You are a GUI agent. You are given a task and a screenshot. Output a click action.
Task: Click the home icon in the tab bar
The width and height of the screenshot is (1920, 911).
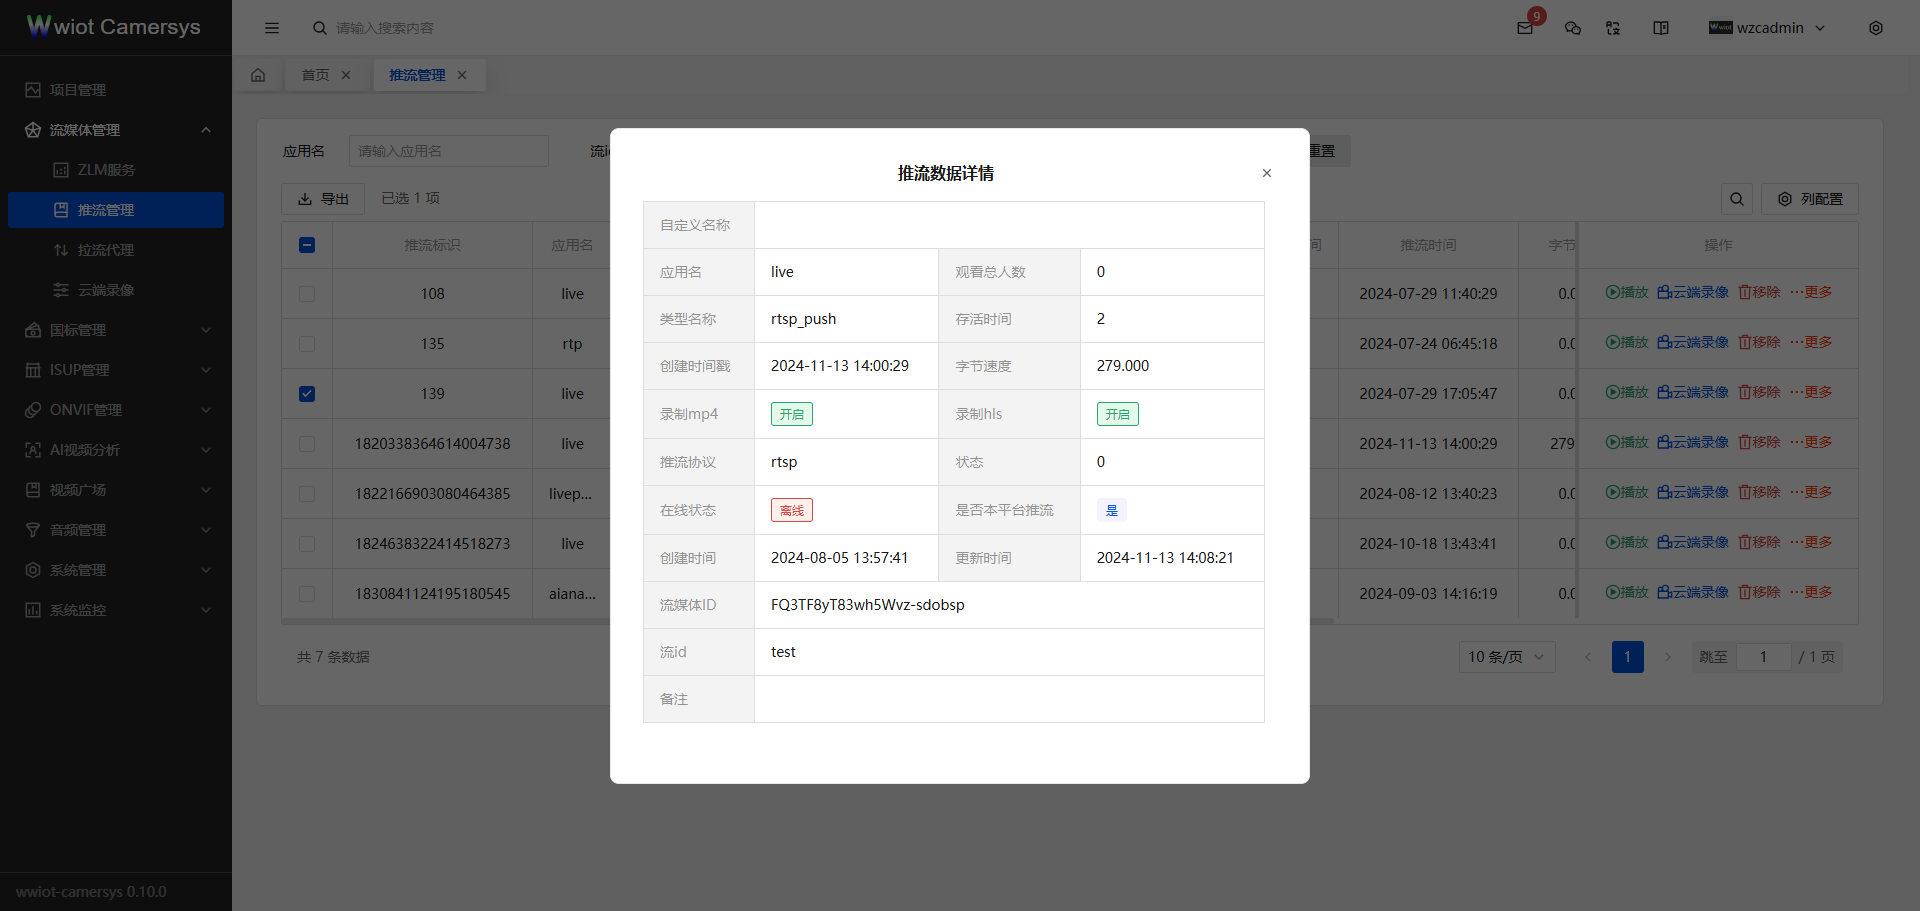(x=258, y=75)
